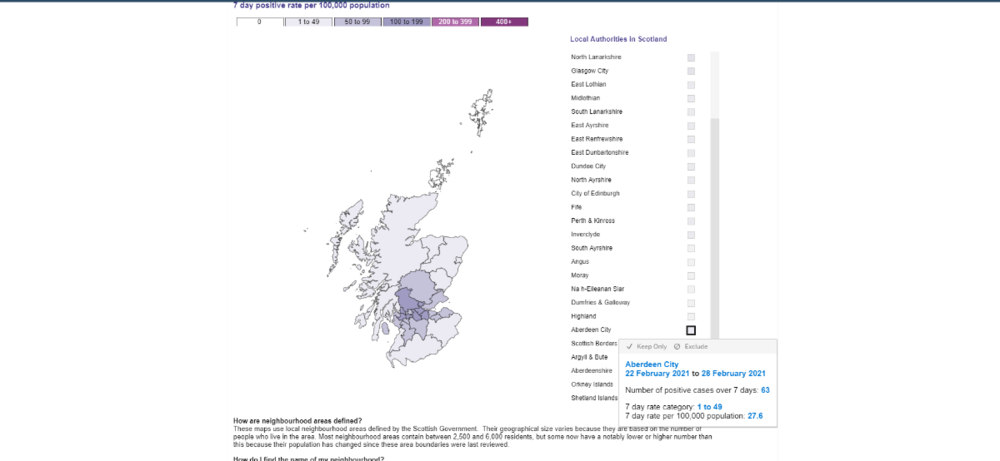The width and height of the screenshot is (1000, 461).
Task: Click the Perth & Kinross list label
Action: pos(593,220)
